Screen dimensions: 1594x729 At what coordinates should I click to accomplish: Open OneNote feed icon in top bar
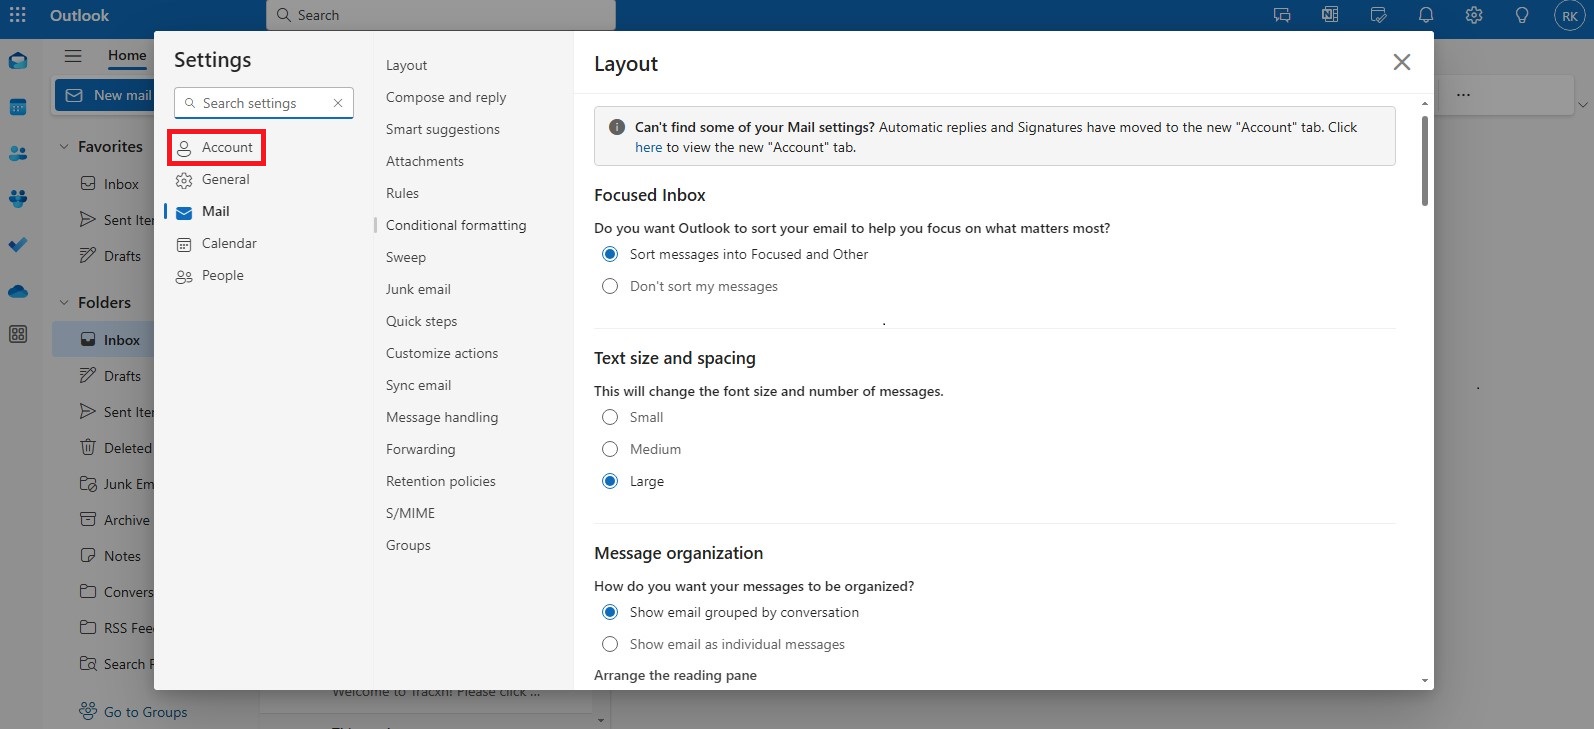point(1330,15)
